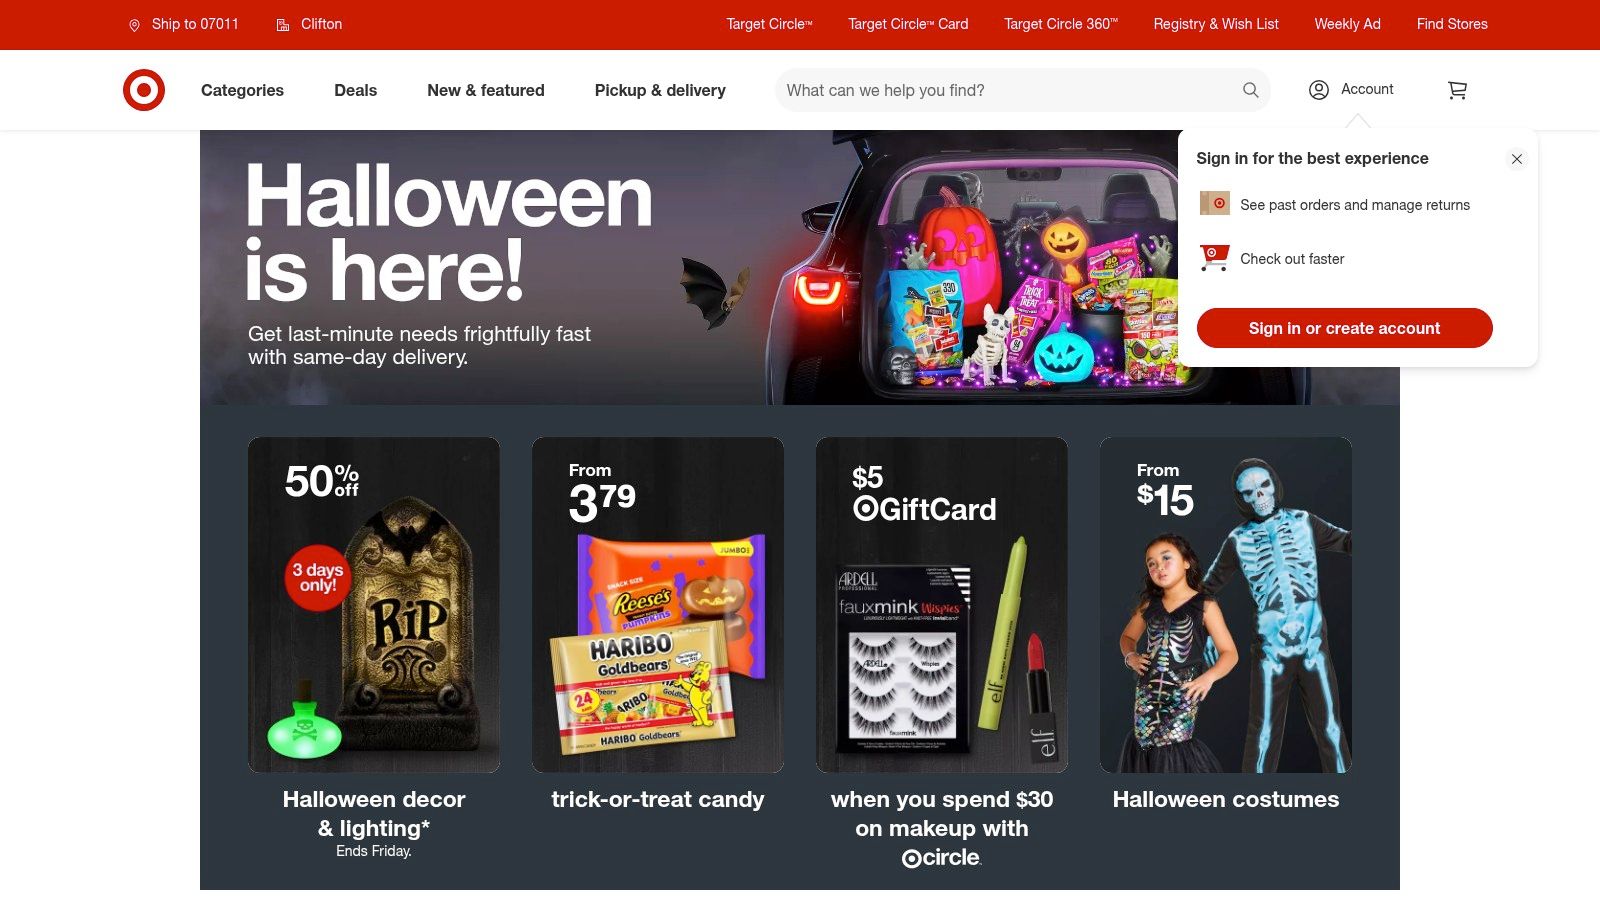This screenshot has width=1600, height=900.
Task: Click the package icon for past orders
Action: point(1214,204)
